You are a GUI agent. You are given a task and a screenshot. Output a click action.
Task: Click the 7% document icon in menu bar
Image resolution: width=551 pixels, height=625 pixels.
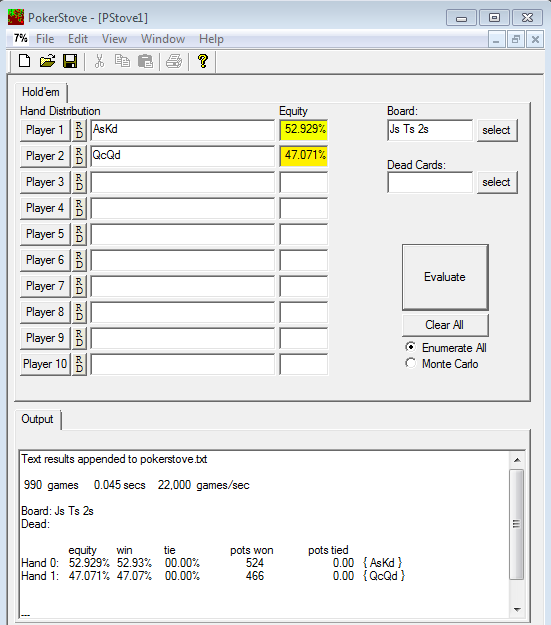coord(20,39)
